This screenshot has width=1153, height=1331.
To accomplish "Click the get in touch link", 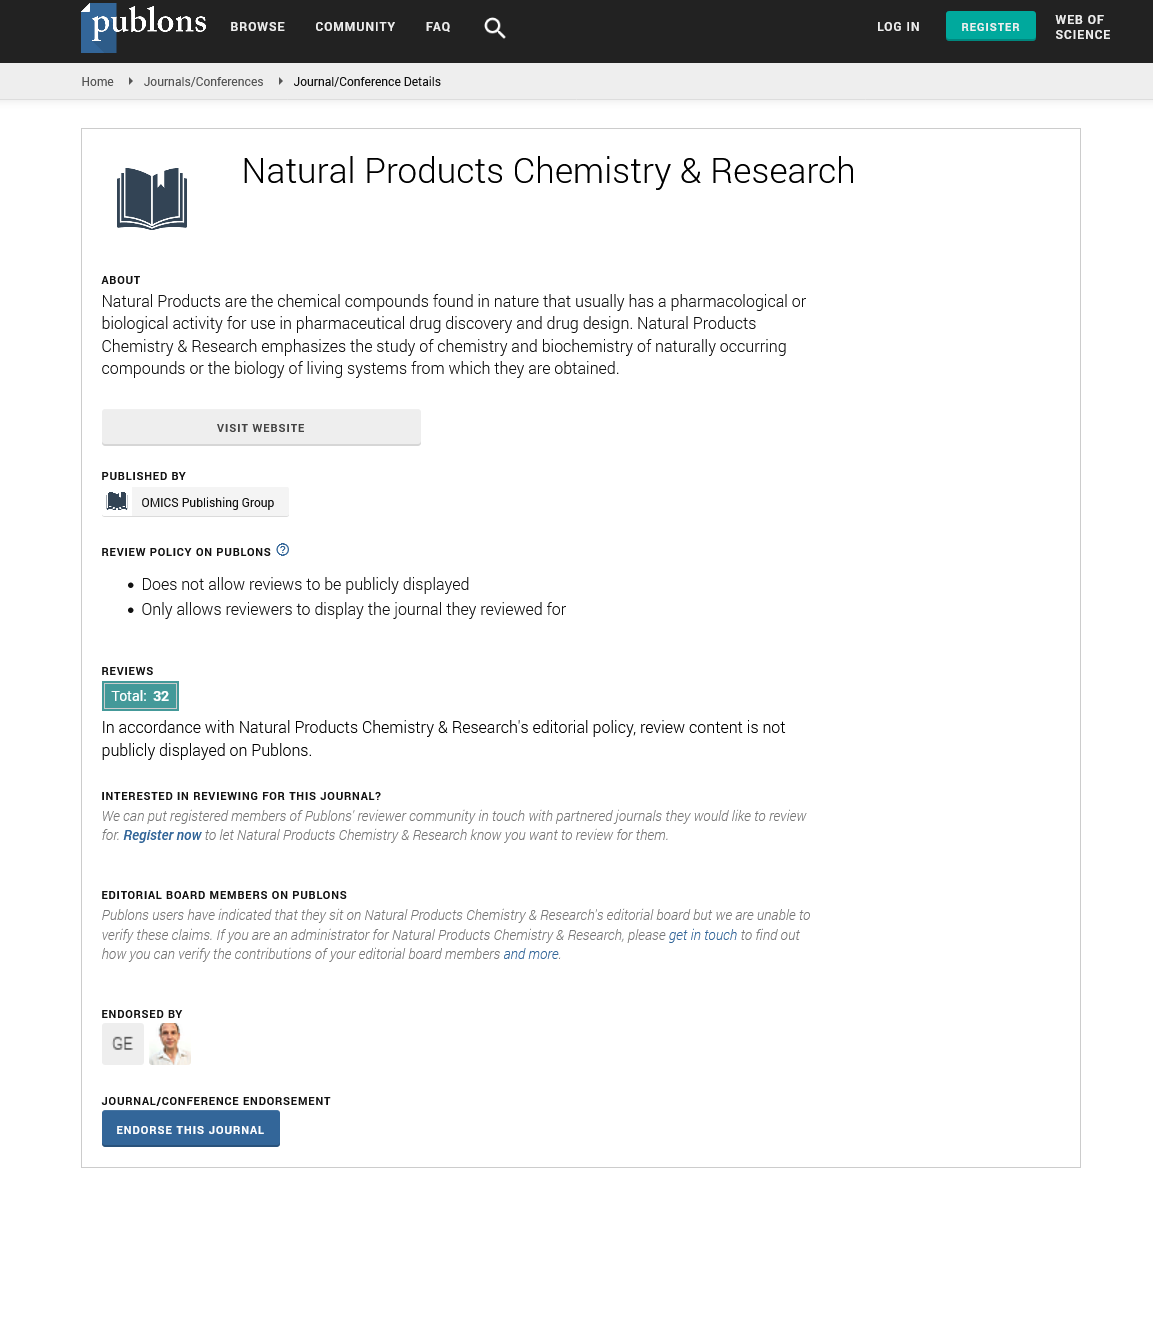I will (702, 934).
